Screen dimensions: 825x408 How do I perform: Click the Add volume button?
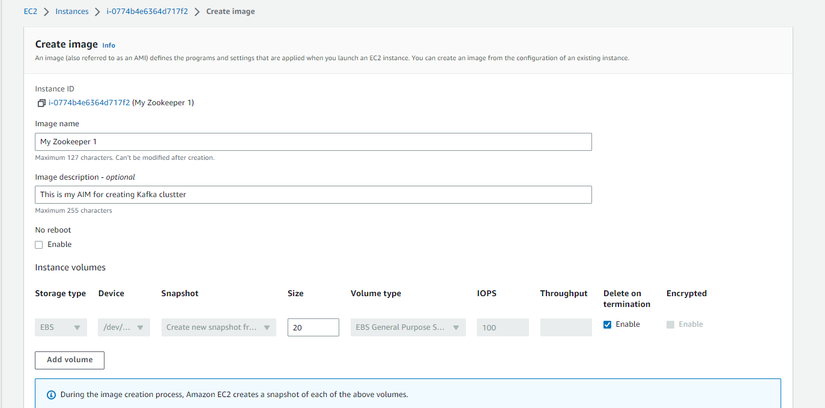69,360
